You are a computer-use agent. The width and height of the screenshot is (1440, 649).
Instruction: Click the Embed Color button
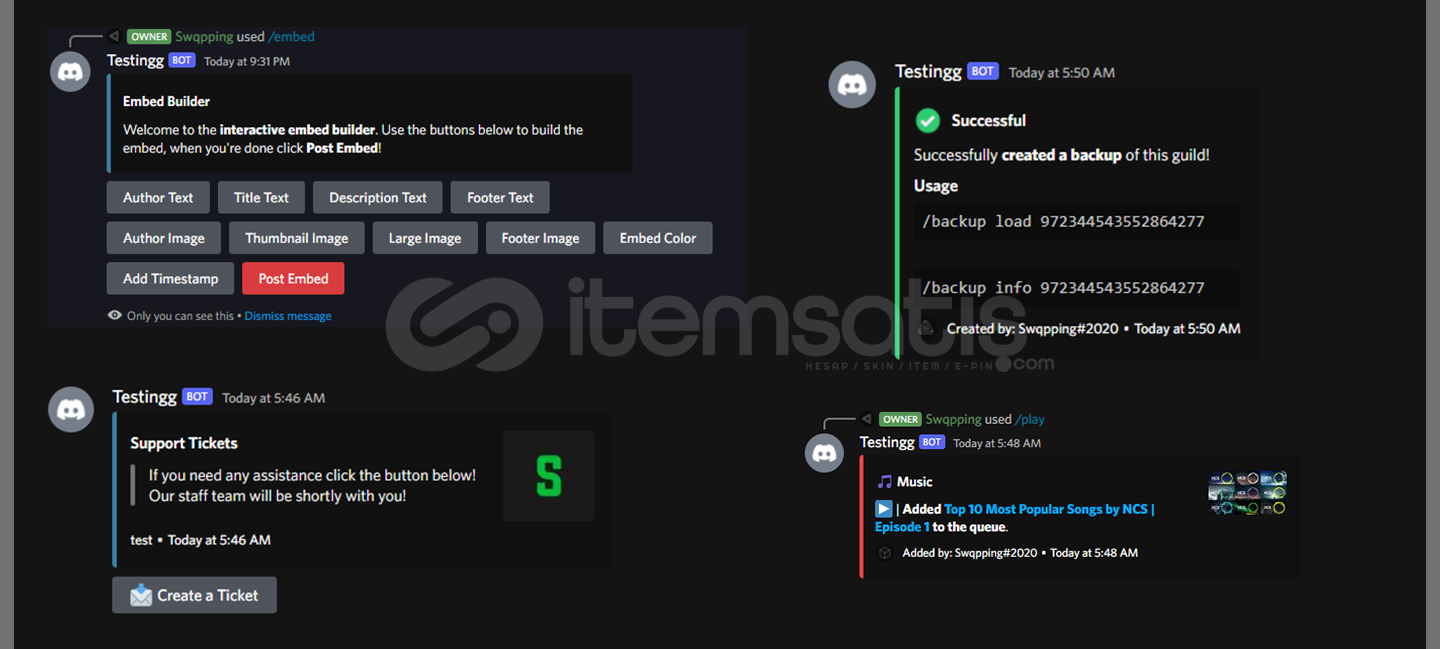pos(658,238)
